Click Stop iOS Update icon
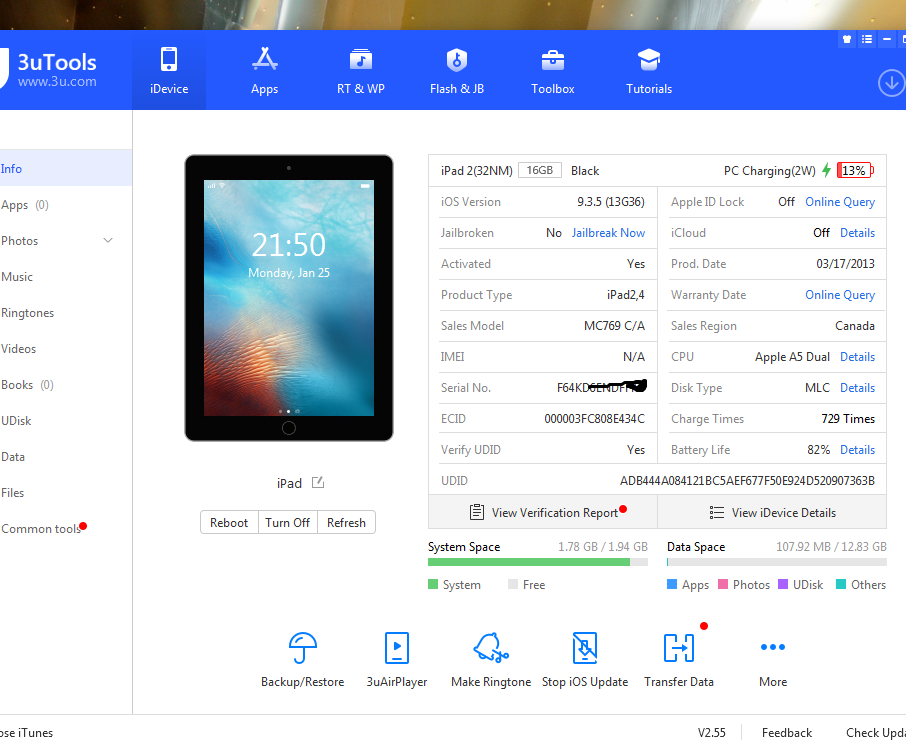The width and height of the screenshot is (906, 740). click(x=585, y=648)
